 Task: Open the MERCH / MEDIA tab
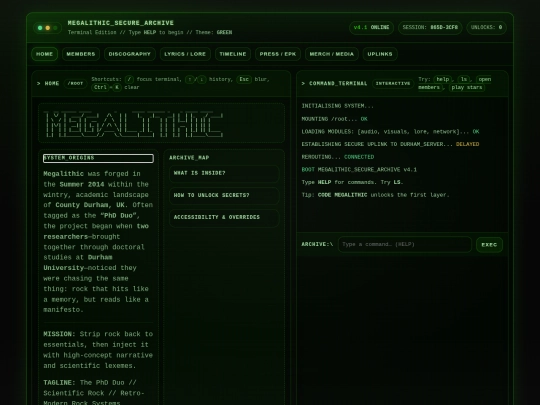point(332,54)
